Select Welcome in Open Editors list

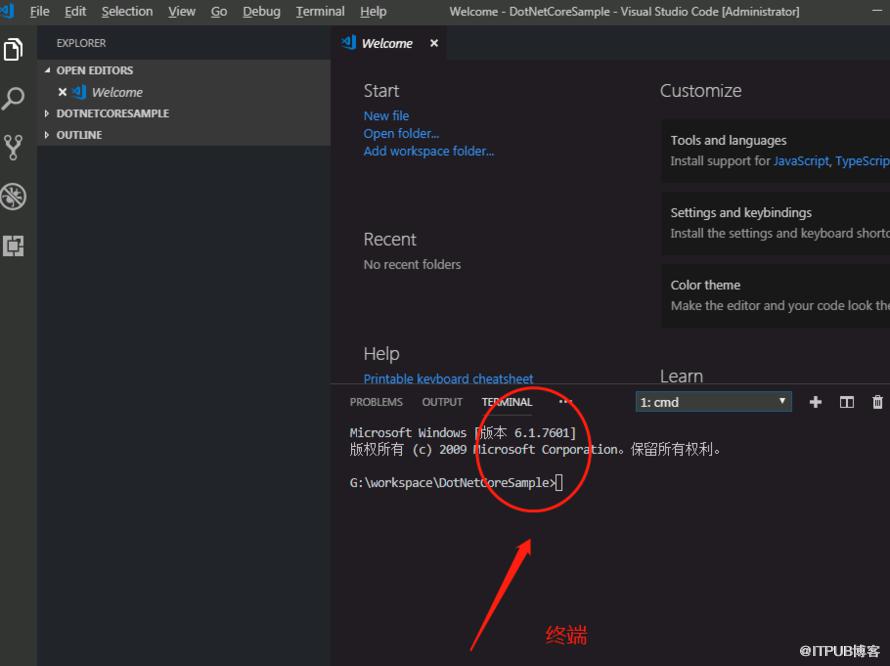[x=117, y=92]
